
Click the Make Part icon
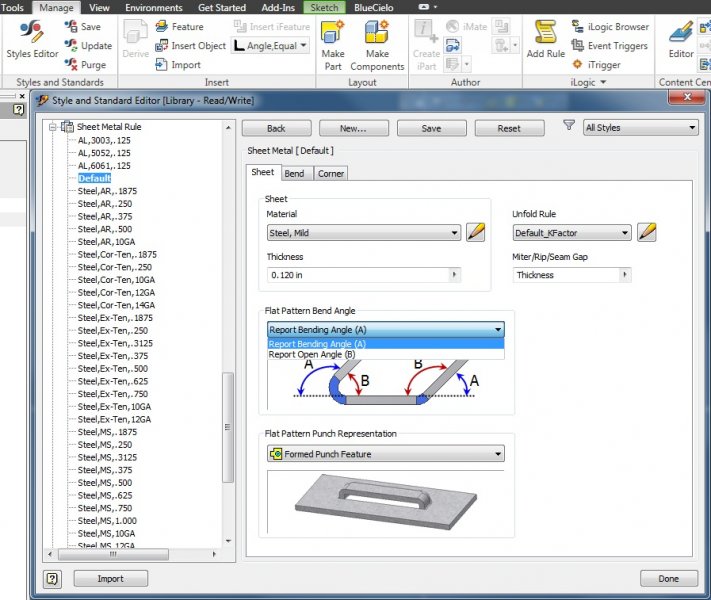click(x=333, y=33)
